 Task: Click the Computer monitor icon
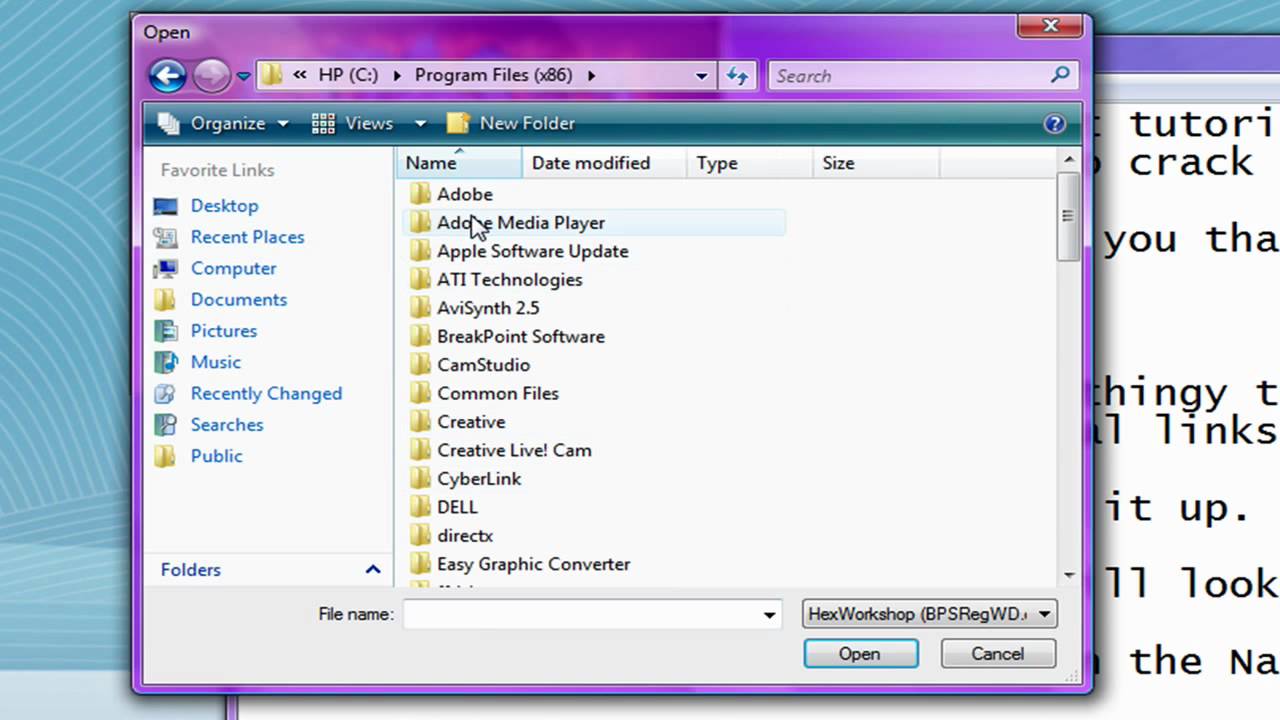(x=165, y=269)
